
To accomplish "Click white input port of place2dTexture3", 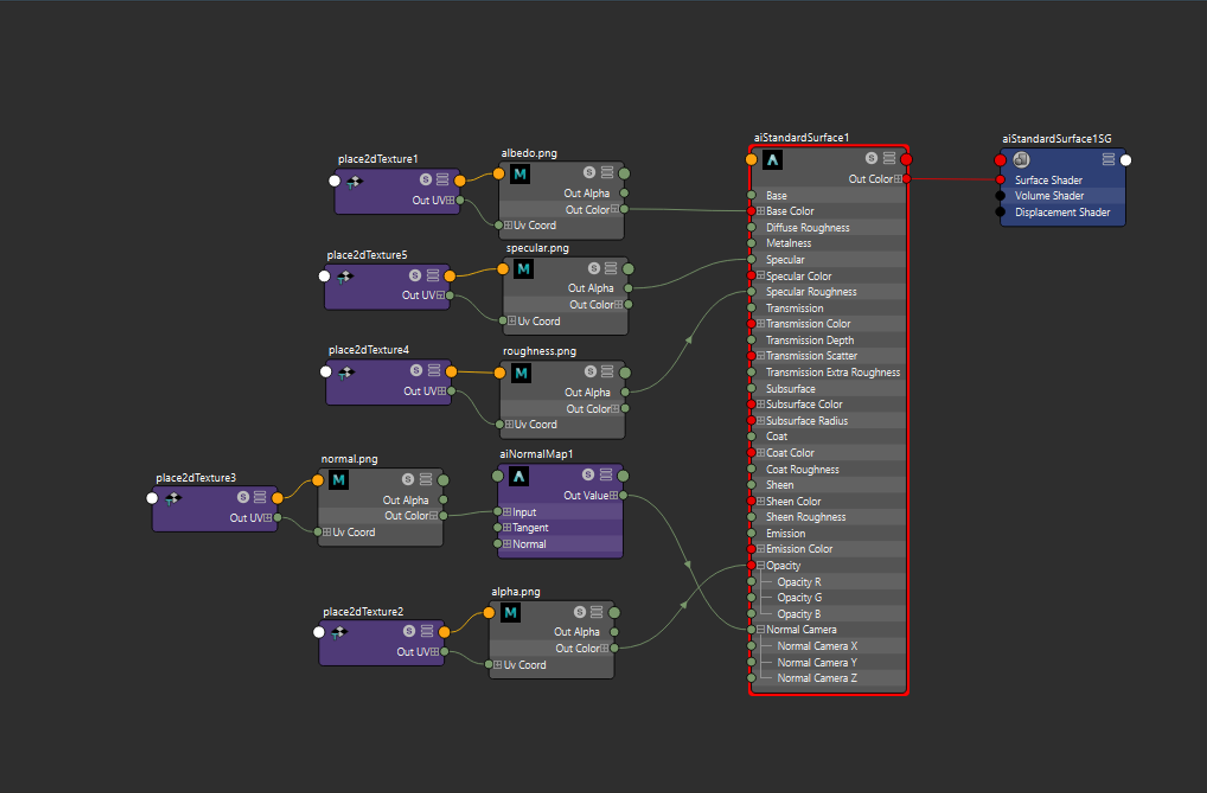I will (x=152, y=497).
